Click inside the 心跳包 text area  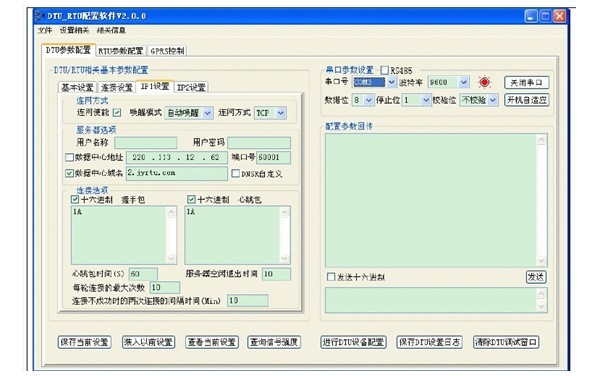coord(233,235)
